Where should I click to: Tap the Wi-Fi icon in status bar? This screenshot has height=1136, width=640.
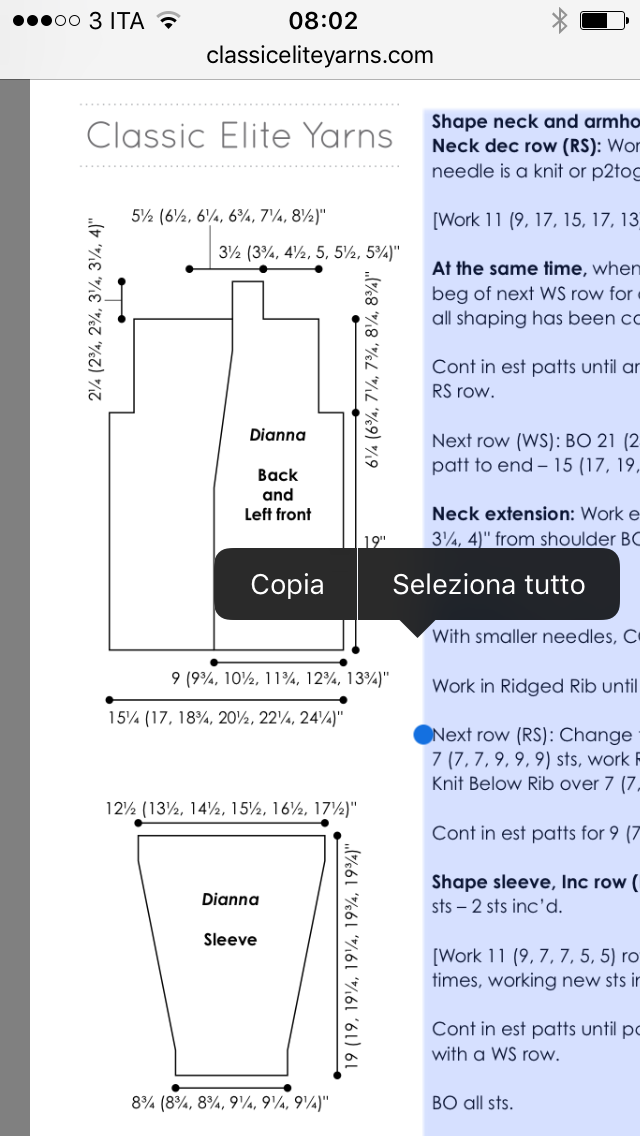click(x=168, y=21)
